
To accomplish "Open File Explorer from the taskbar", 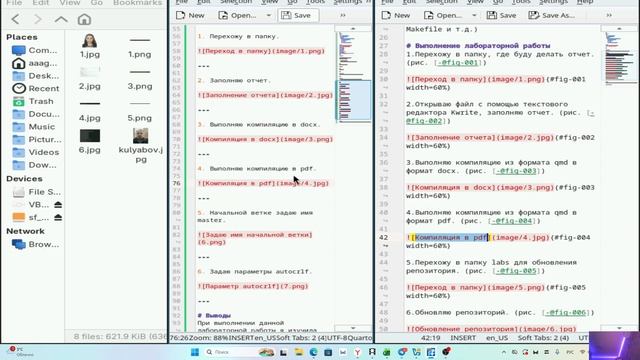I will pos(299,352).
